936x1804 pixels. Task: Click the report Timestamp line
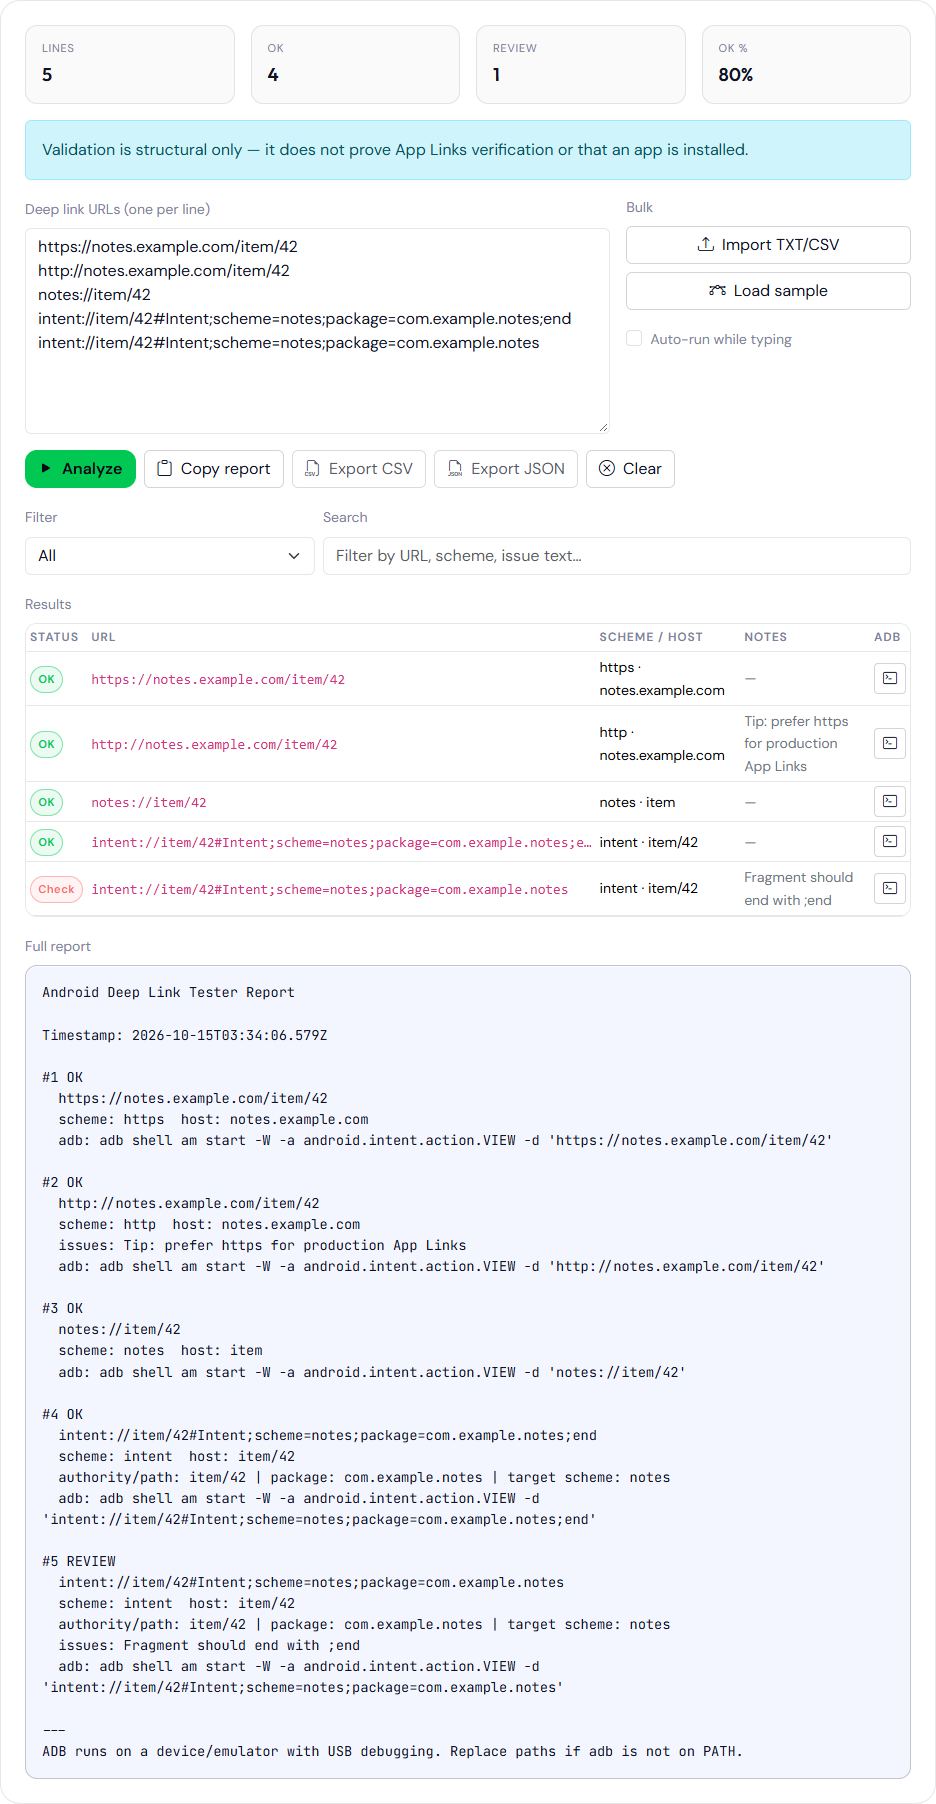(185, 1036)
